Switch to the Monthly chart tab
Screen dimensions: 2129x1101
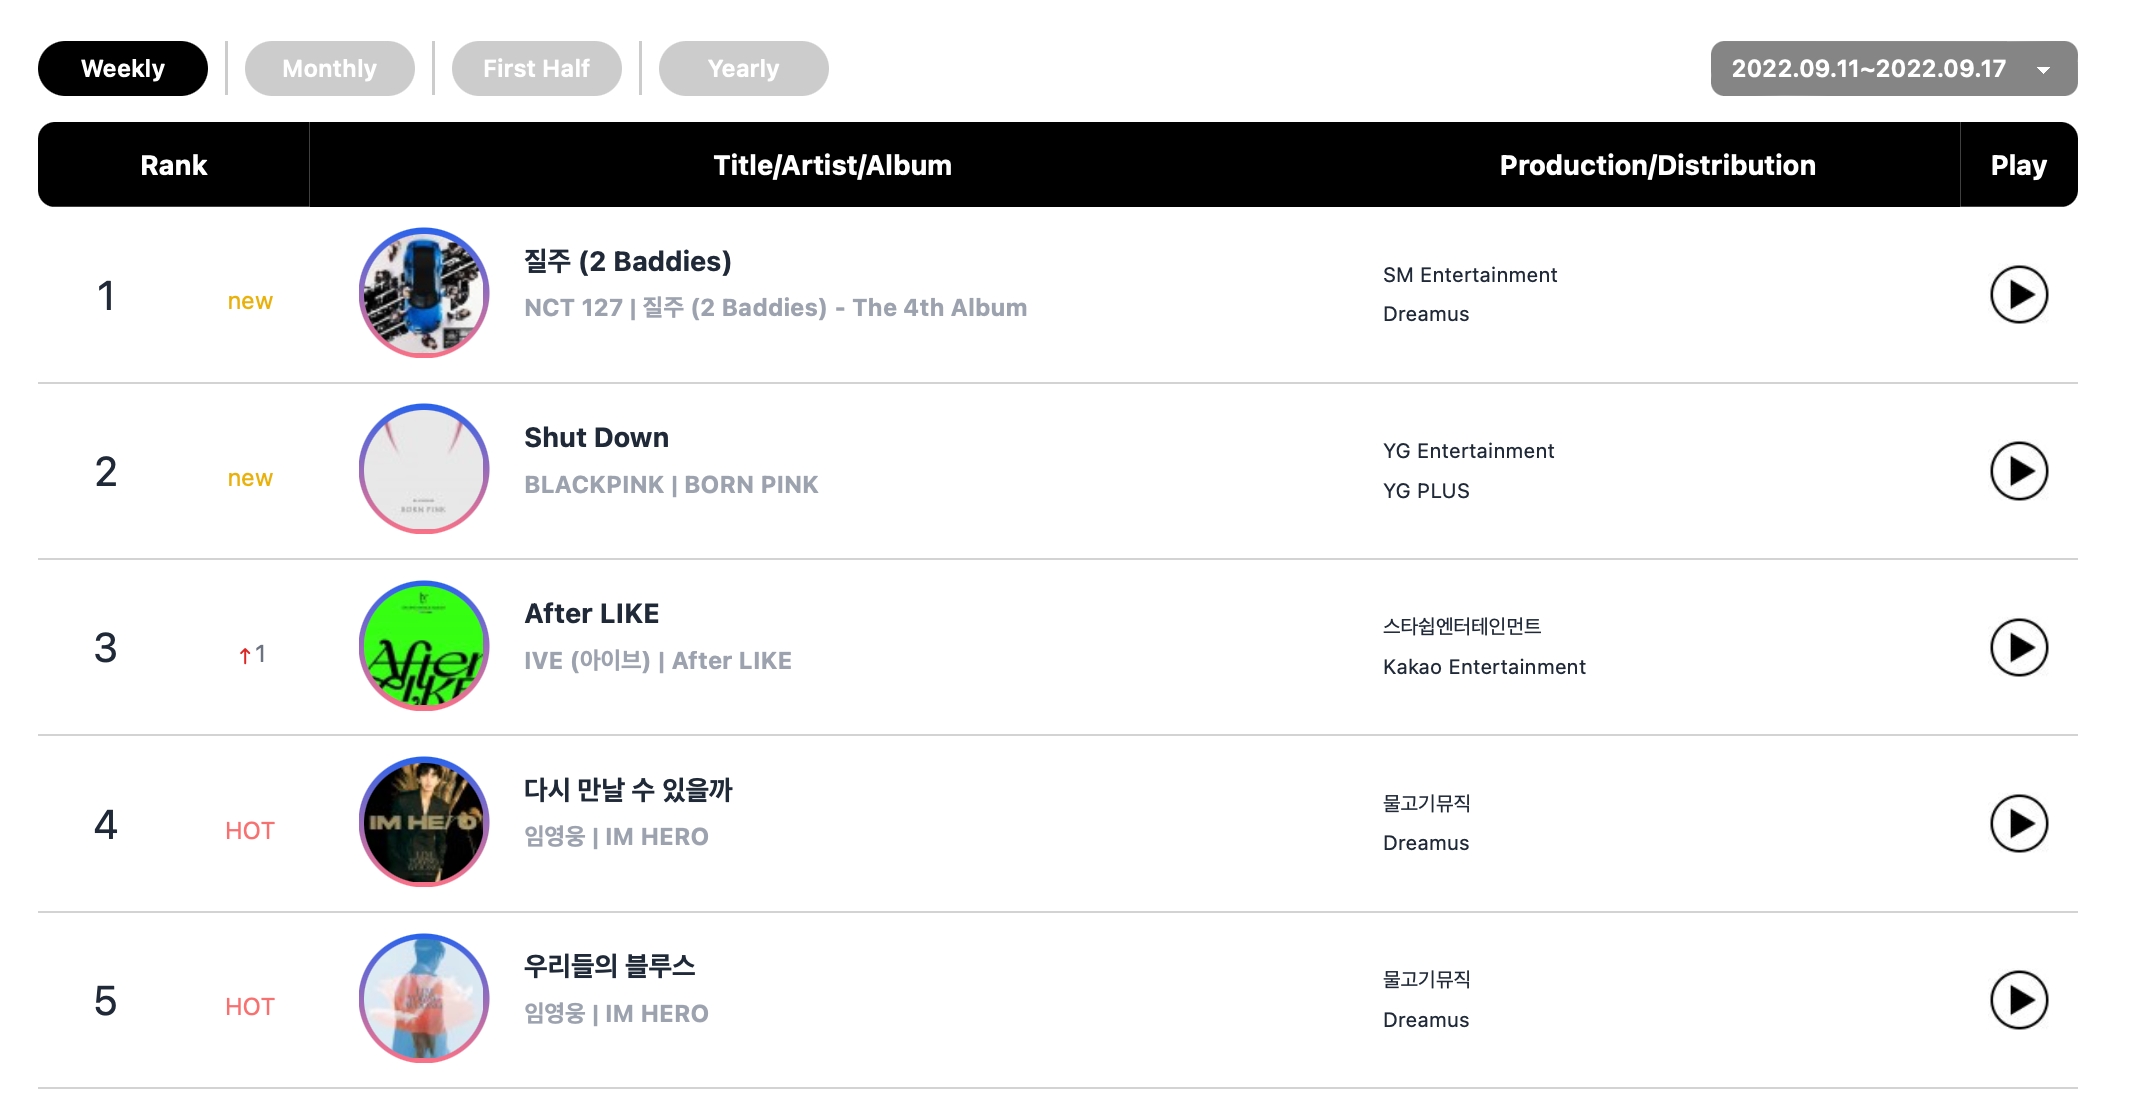pyautogui.click(x=329, y=68)
